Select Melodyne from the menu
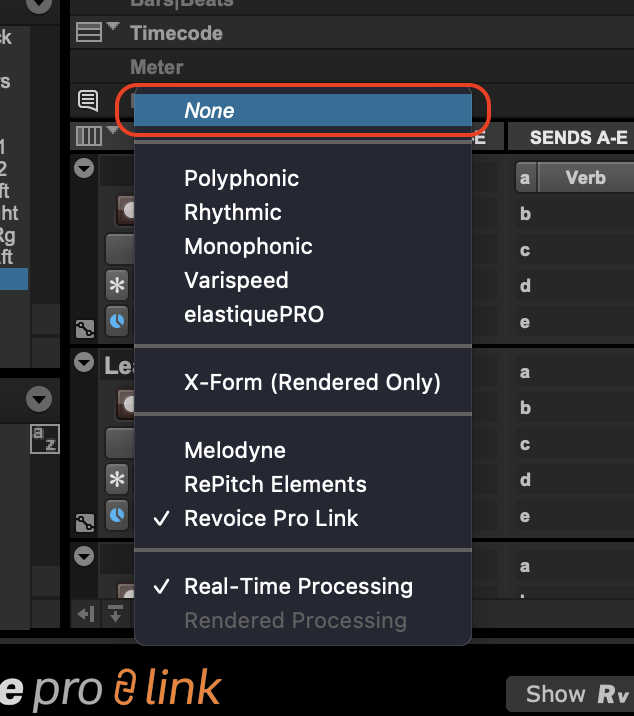 (x=234, y=451)
